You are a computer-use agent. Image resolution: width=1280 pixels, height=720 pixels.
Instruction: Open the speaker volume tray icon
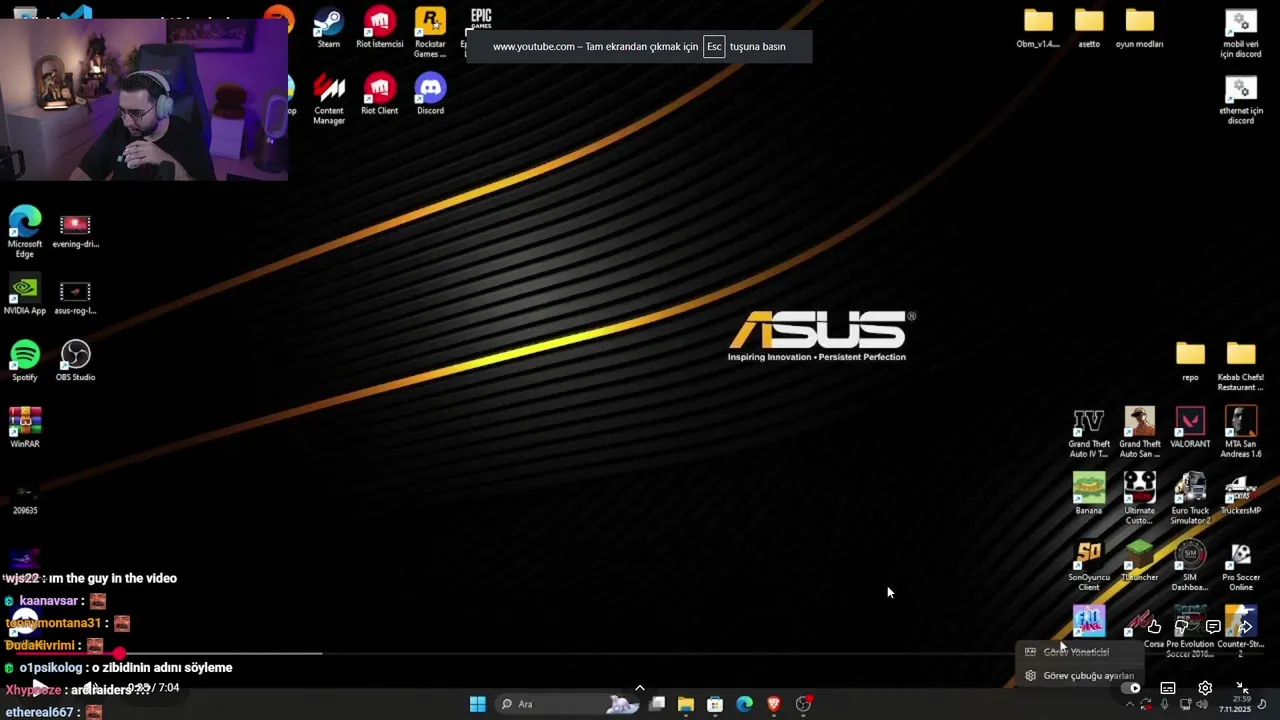pyautogui.click(x=1201, y=704)
